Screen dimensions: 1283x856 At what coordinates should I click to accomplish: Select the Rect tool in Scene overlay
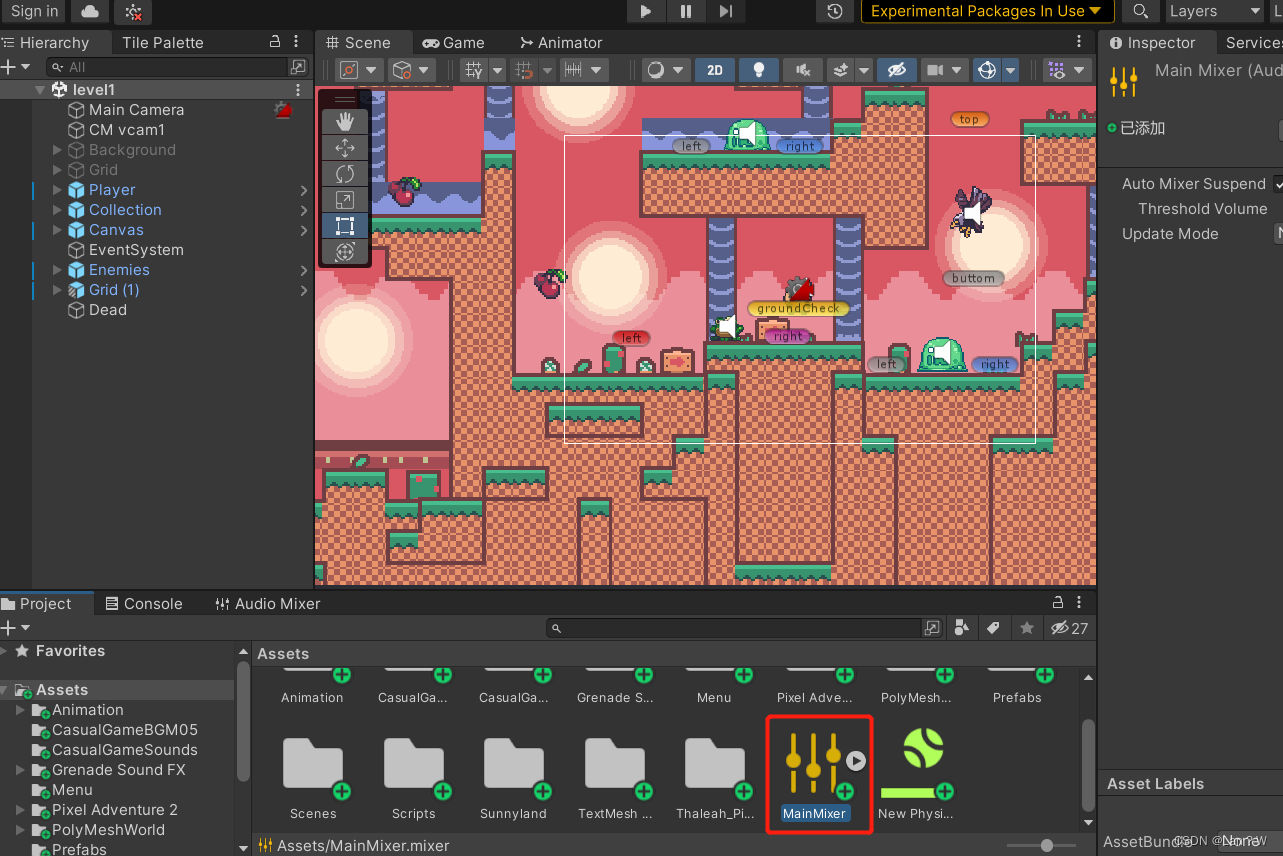pyautogui.click(x=345, y=226)
